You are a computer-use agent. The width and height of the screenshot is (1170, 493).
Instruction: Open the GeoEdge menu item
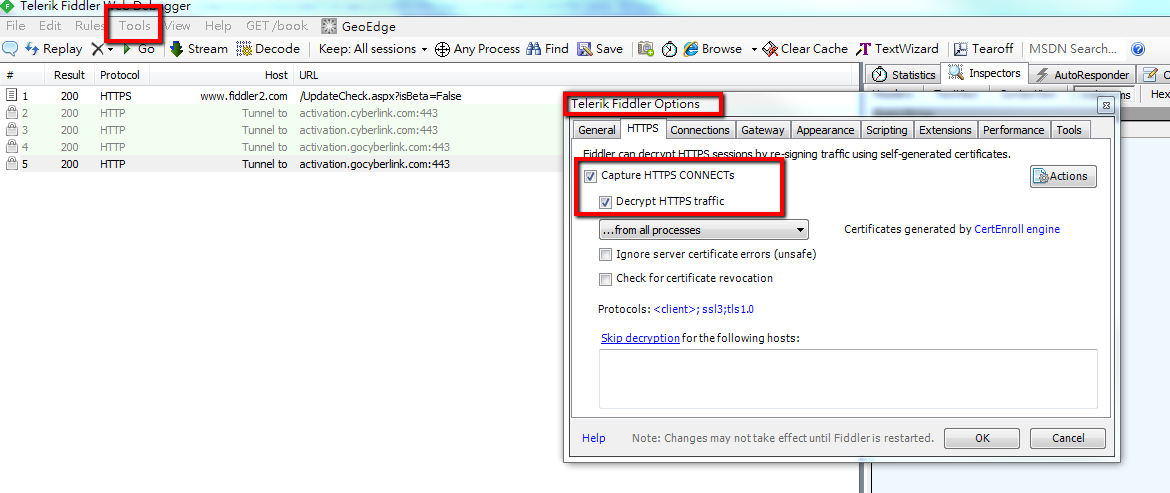[359, 26]
